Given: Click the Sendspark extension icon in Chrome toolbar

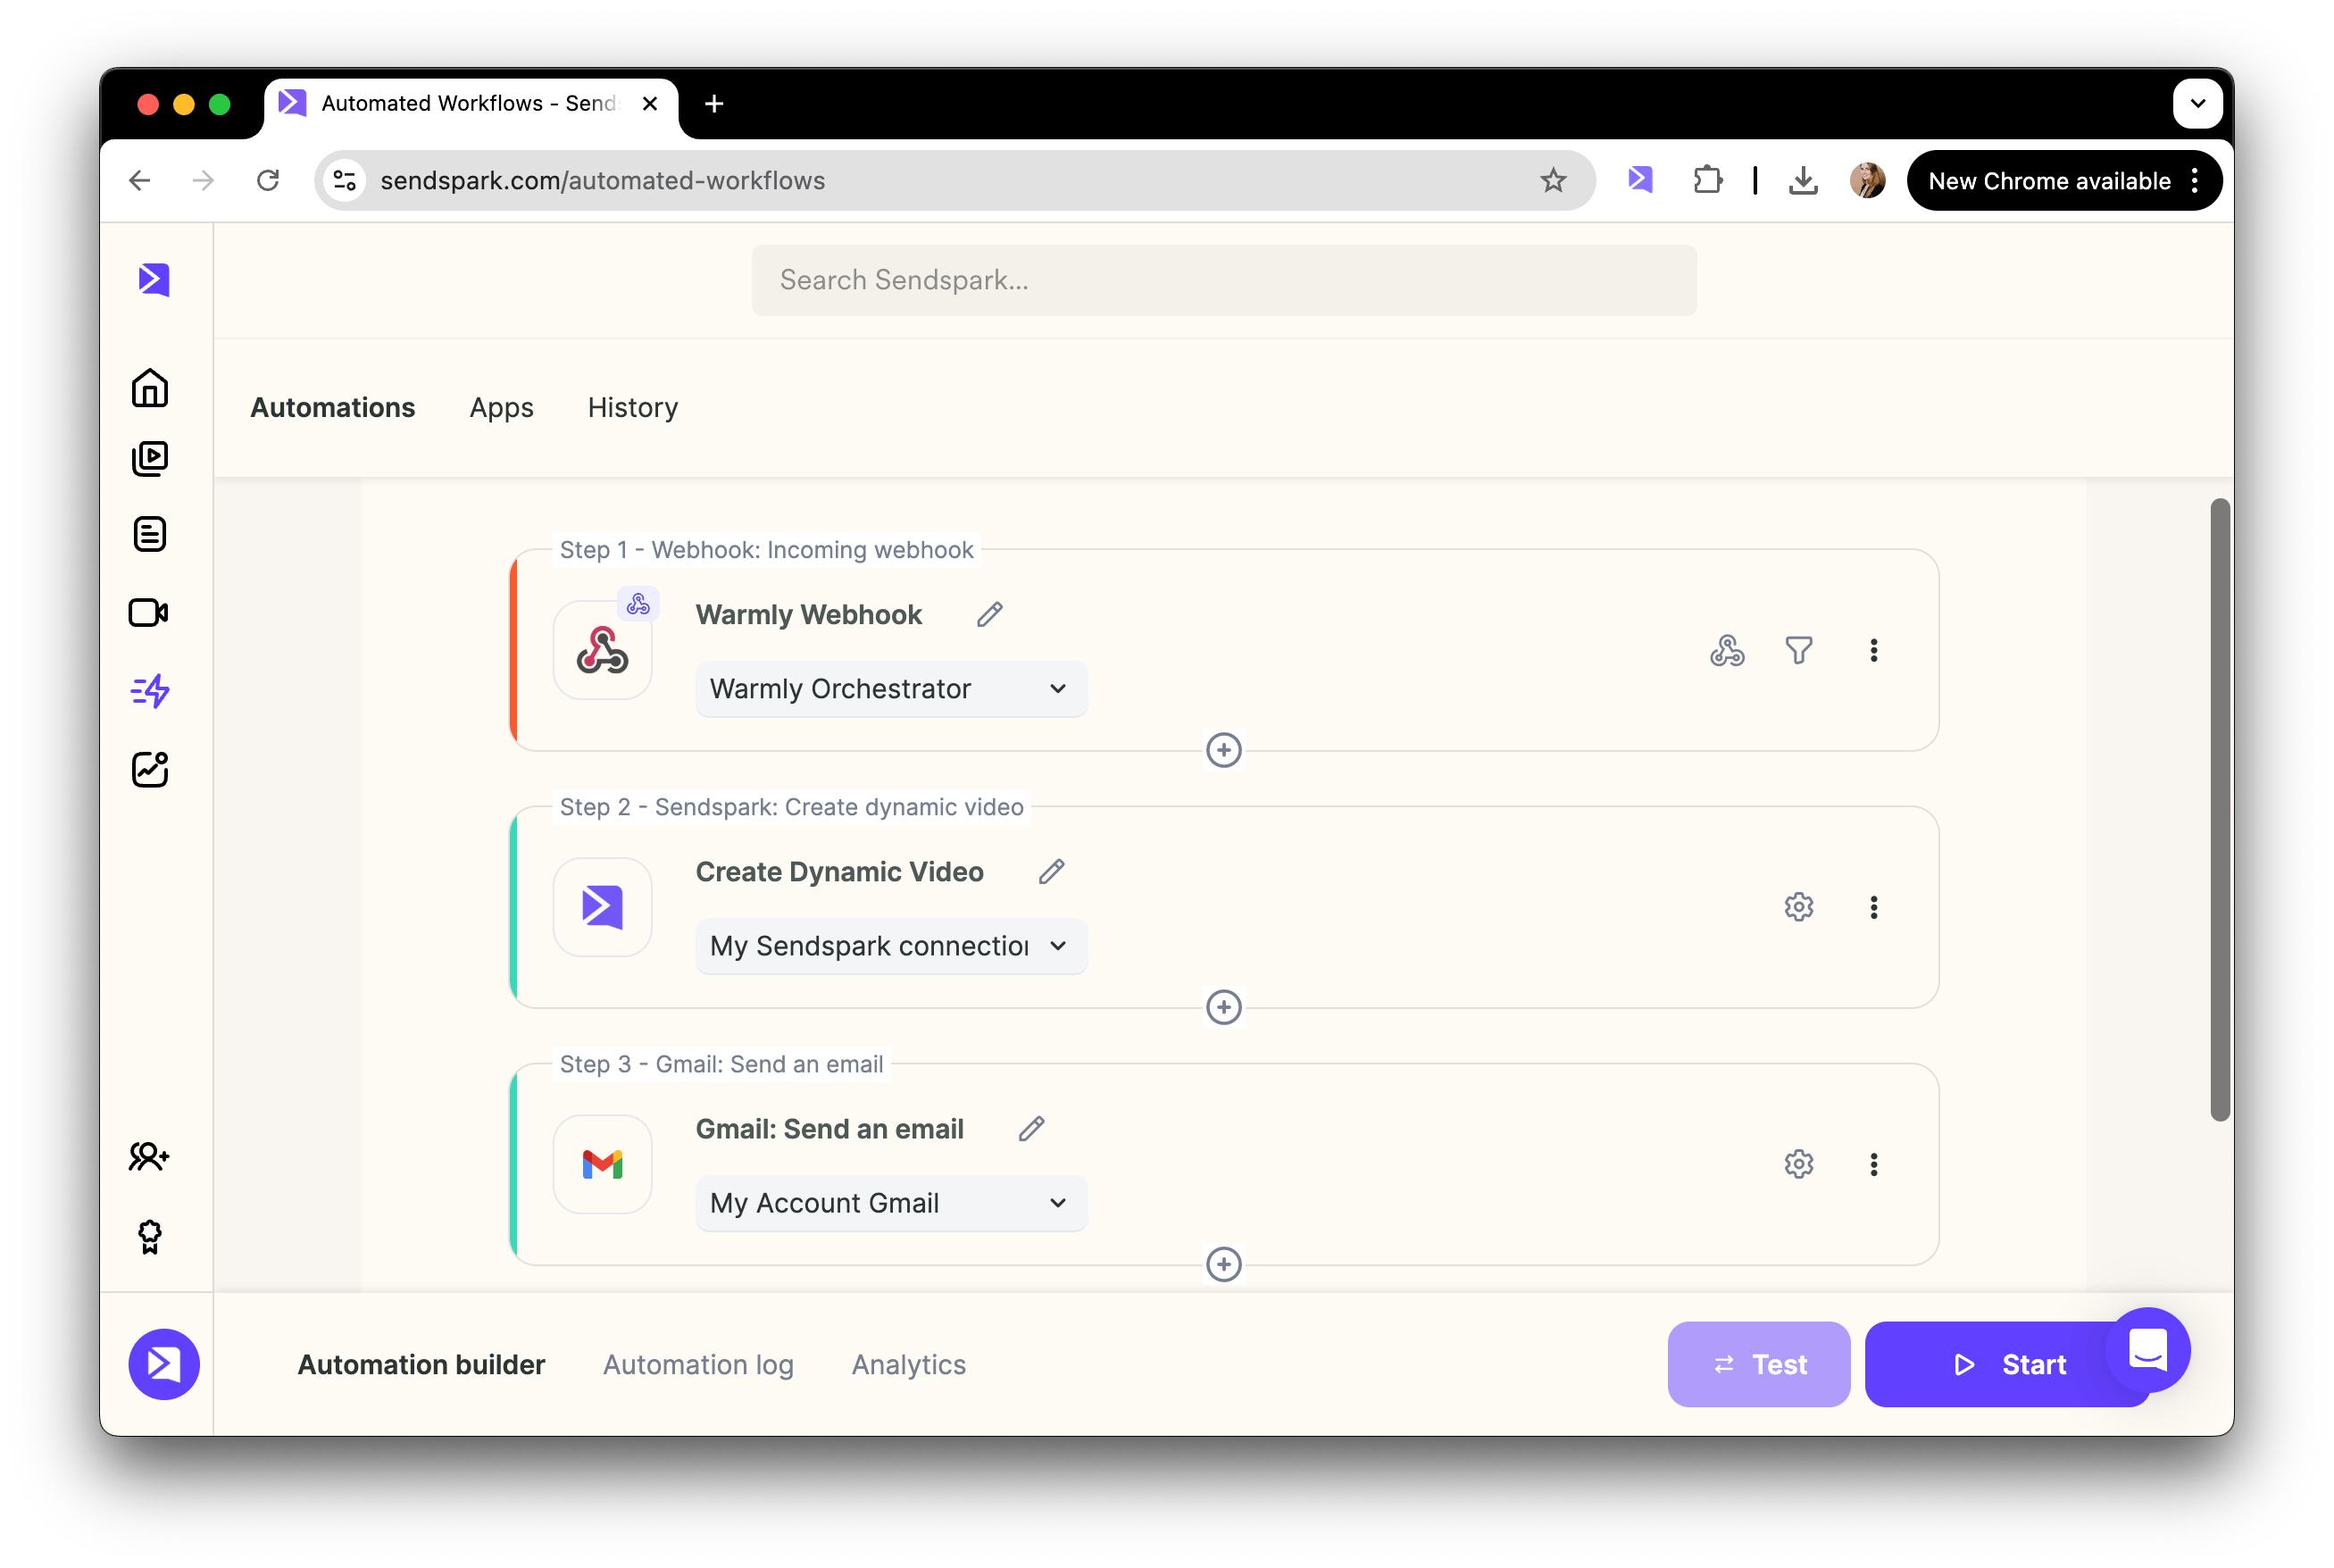Looking at the screenshot, I should point(1640,180).
